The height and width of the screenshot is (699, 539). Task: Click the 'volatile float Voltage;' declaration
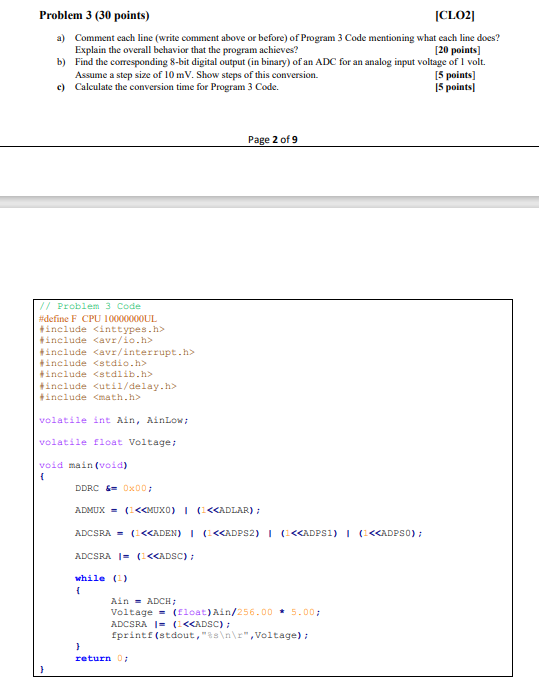108,442
